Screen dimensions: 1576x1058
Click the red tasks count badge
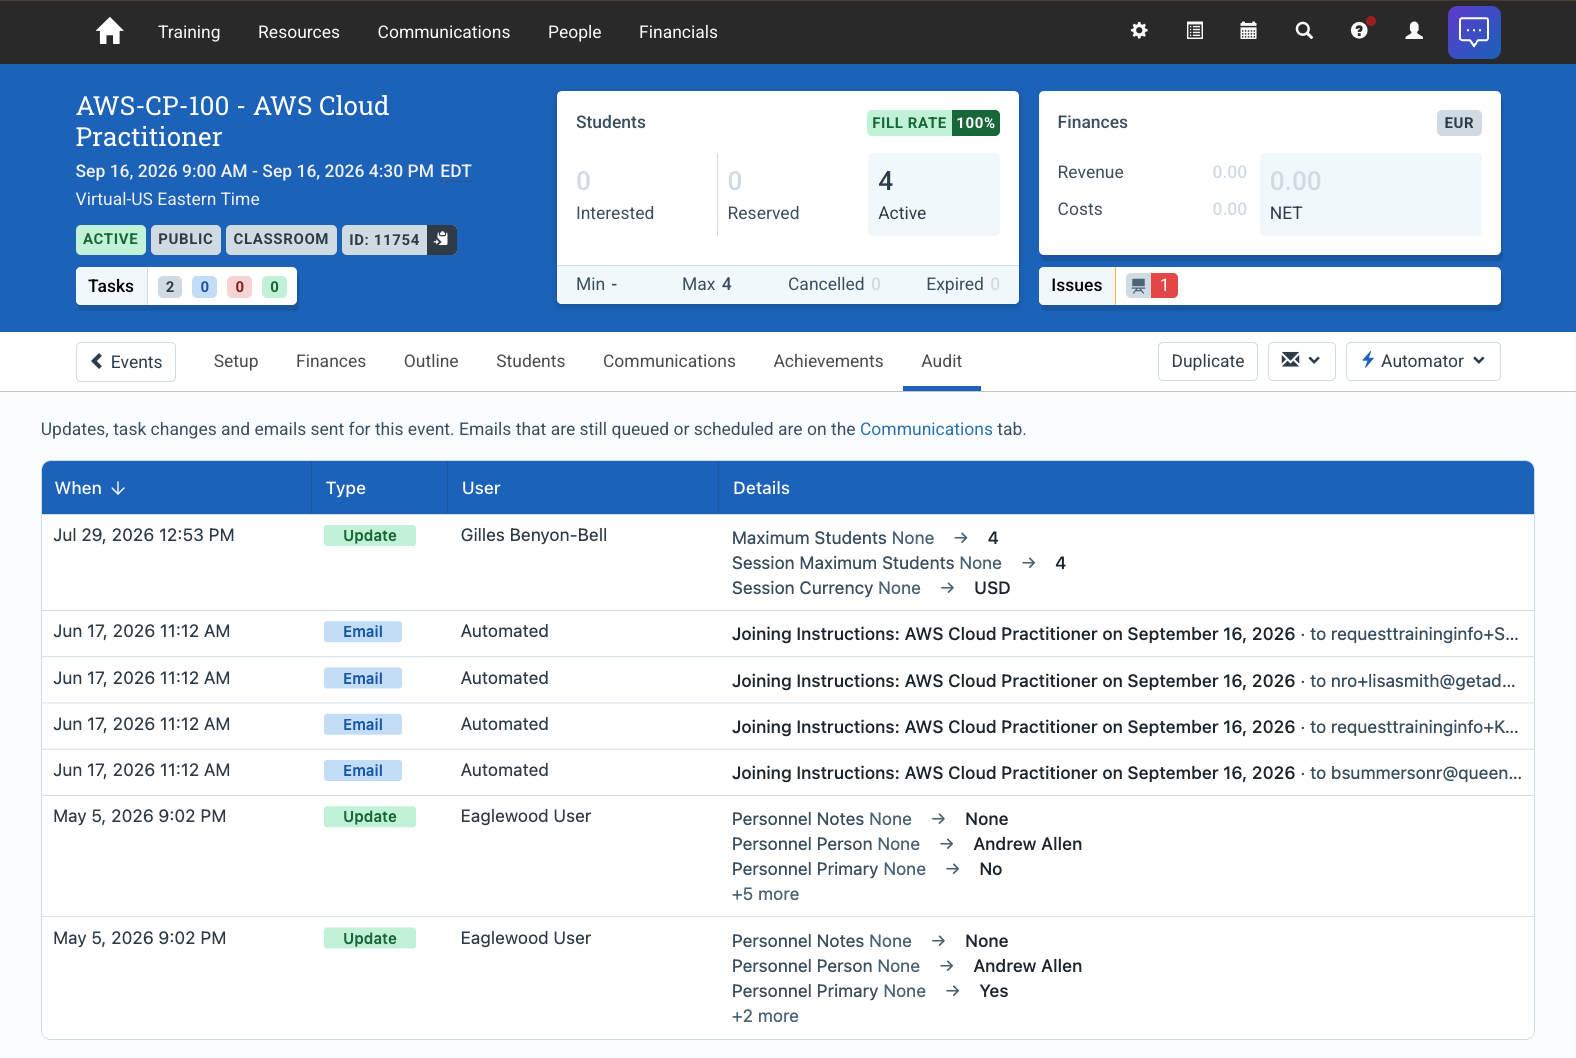(240, 287)
